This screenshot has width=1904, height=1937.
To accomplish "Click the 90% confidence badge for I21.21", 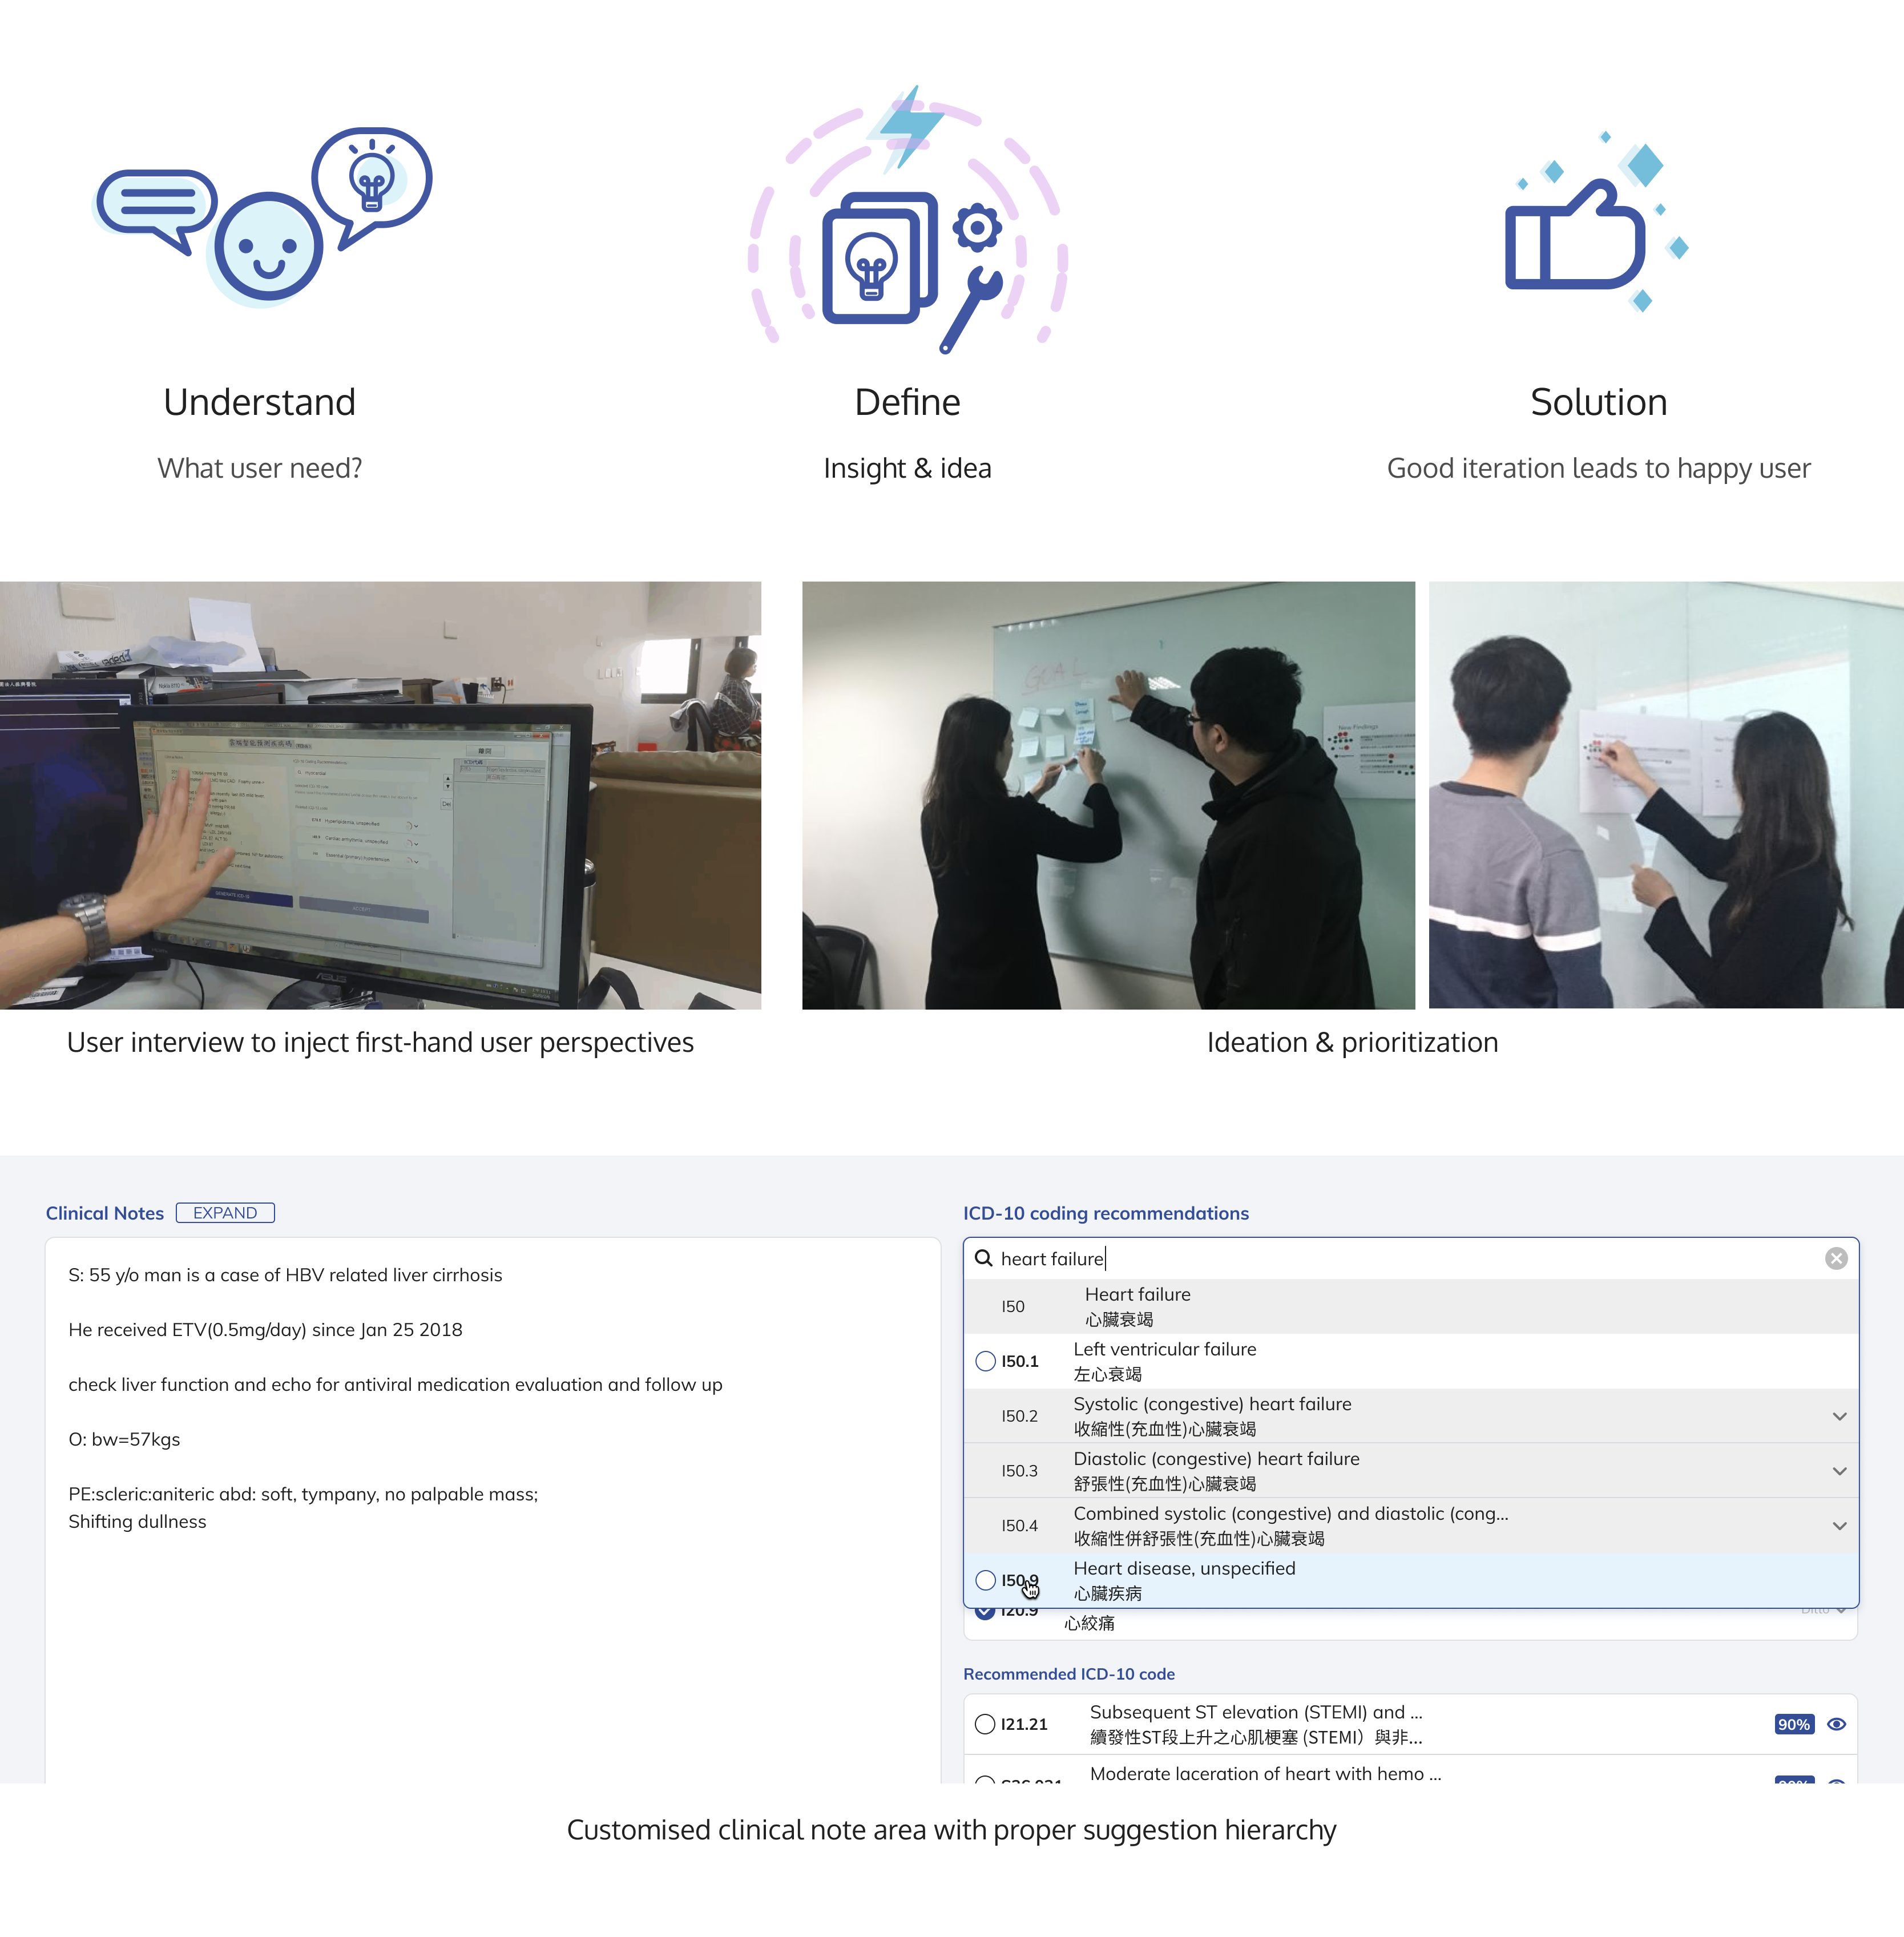I will click(1793, 1724).
